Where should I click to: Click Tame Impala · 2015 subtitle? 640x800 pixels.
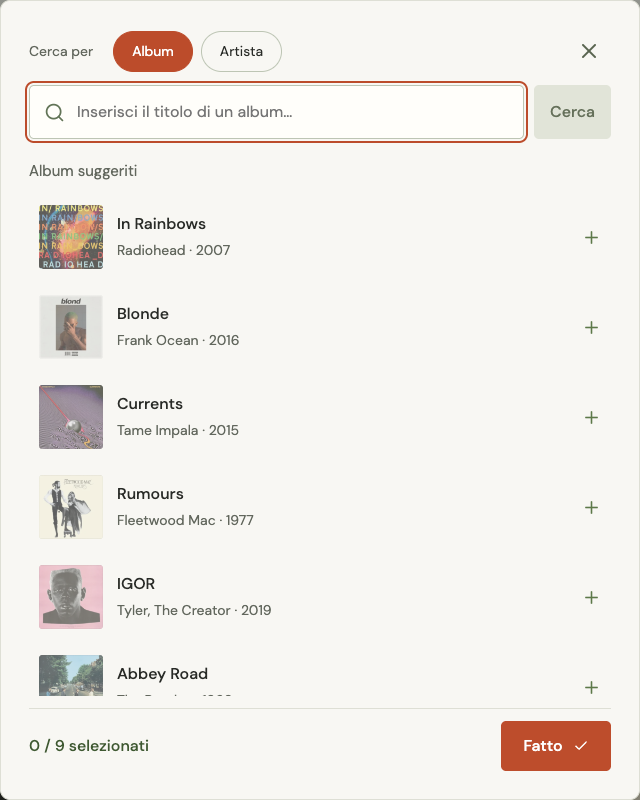178,431
